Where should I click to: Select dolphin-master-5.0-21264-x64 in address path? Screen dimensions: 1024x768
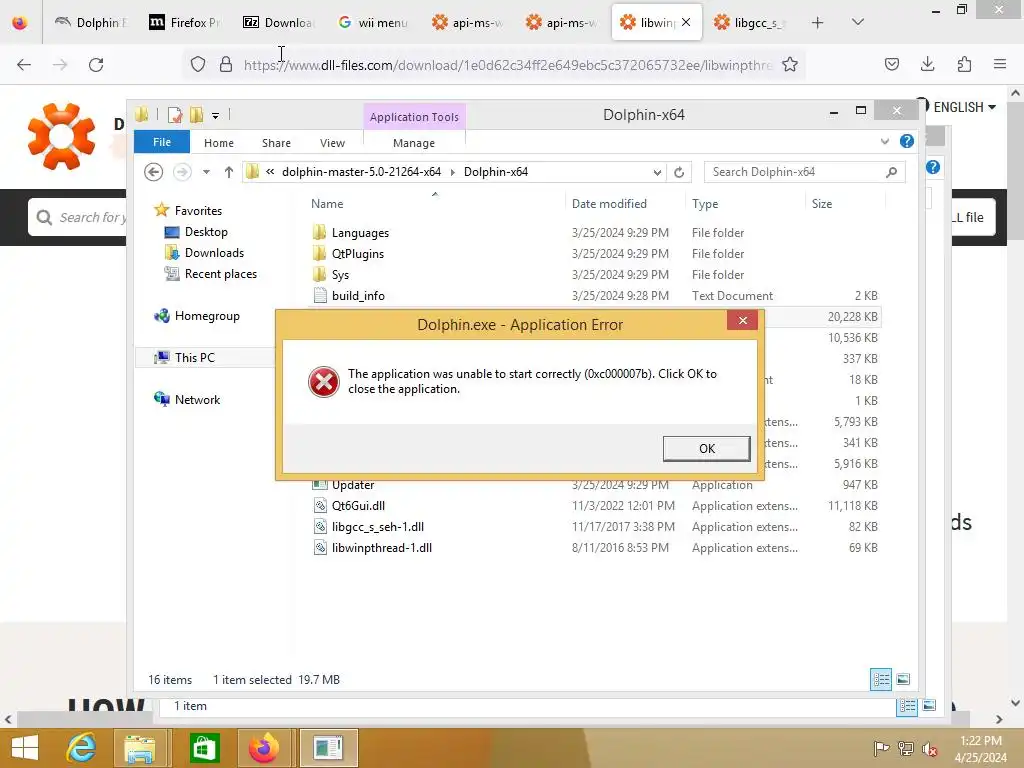[361, 172]
